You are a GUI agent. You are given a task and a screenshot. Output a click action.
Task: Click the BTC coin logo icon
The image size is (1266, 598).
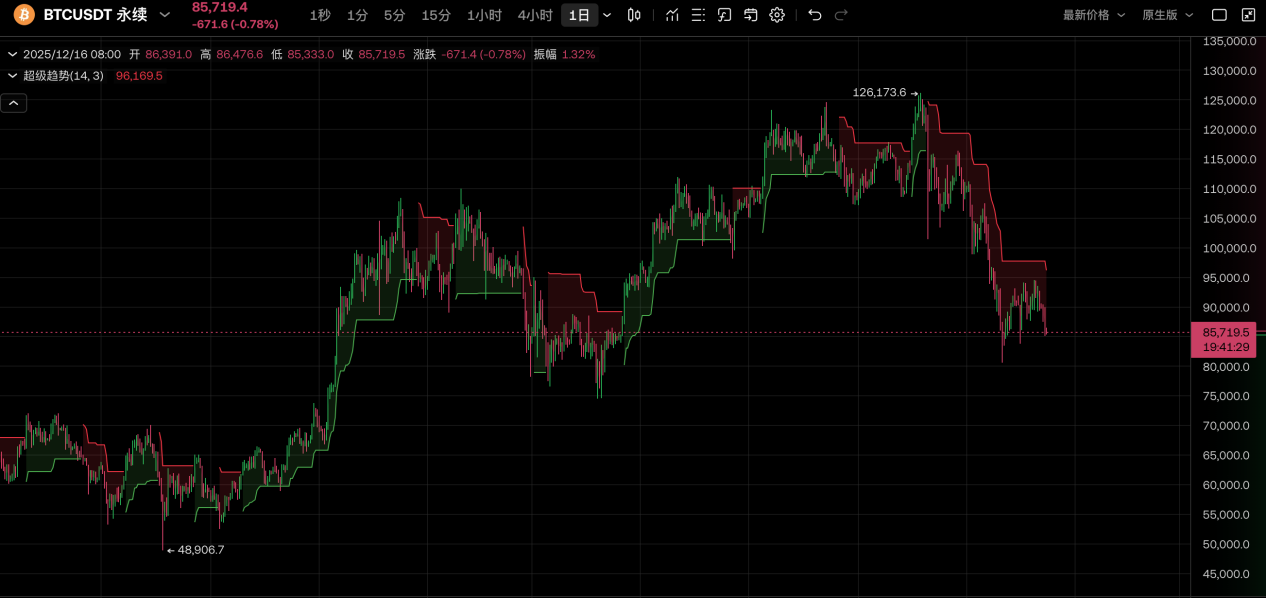tap(22, 15)
